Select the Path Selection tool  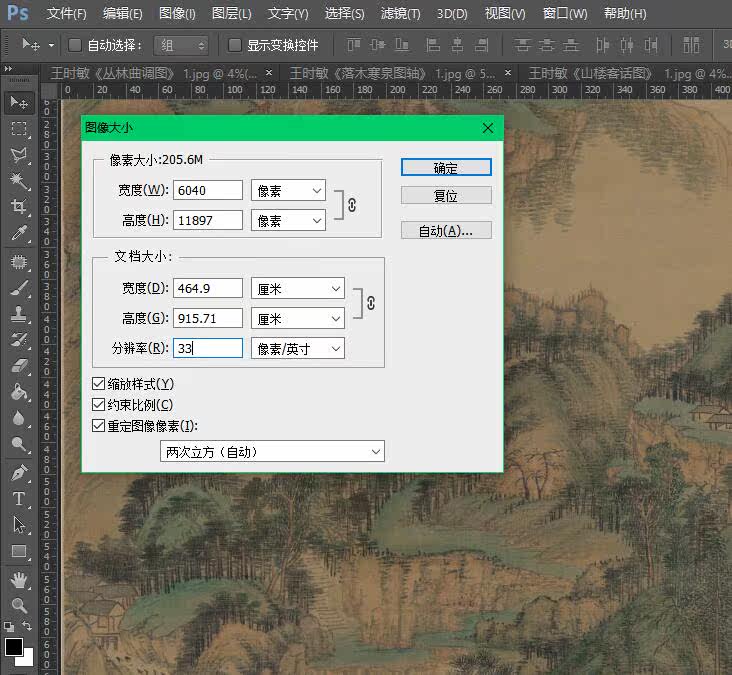pyautogui.click(x=19, y=525)
